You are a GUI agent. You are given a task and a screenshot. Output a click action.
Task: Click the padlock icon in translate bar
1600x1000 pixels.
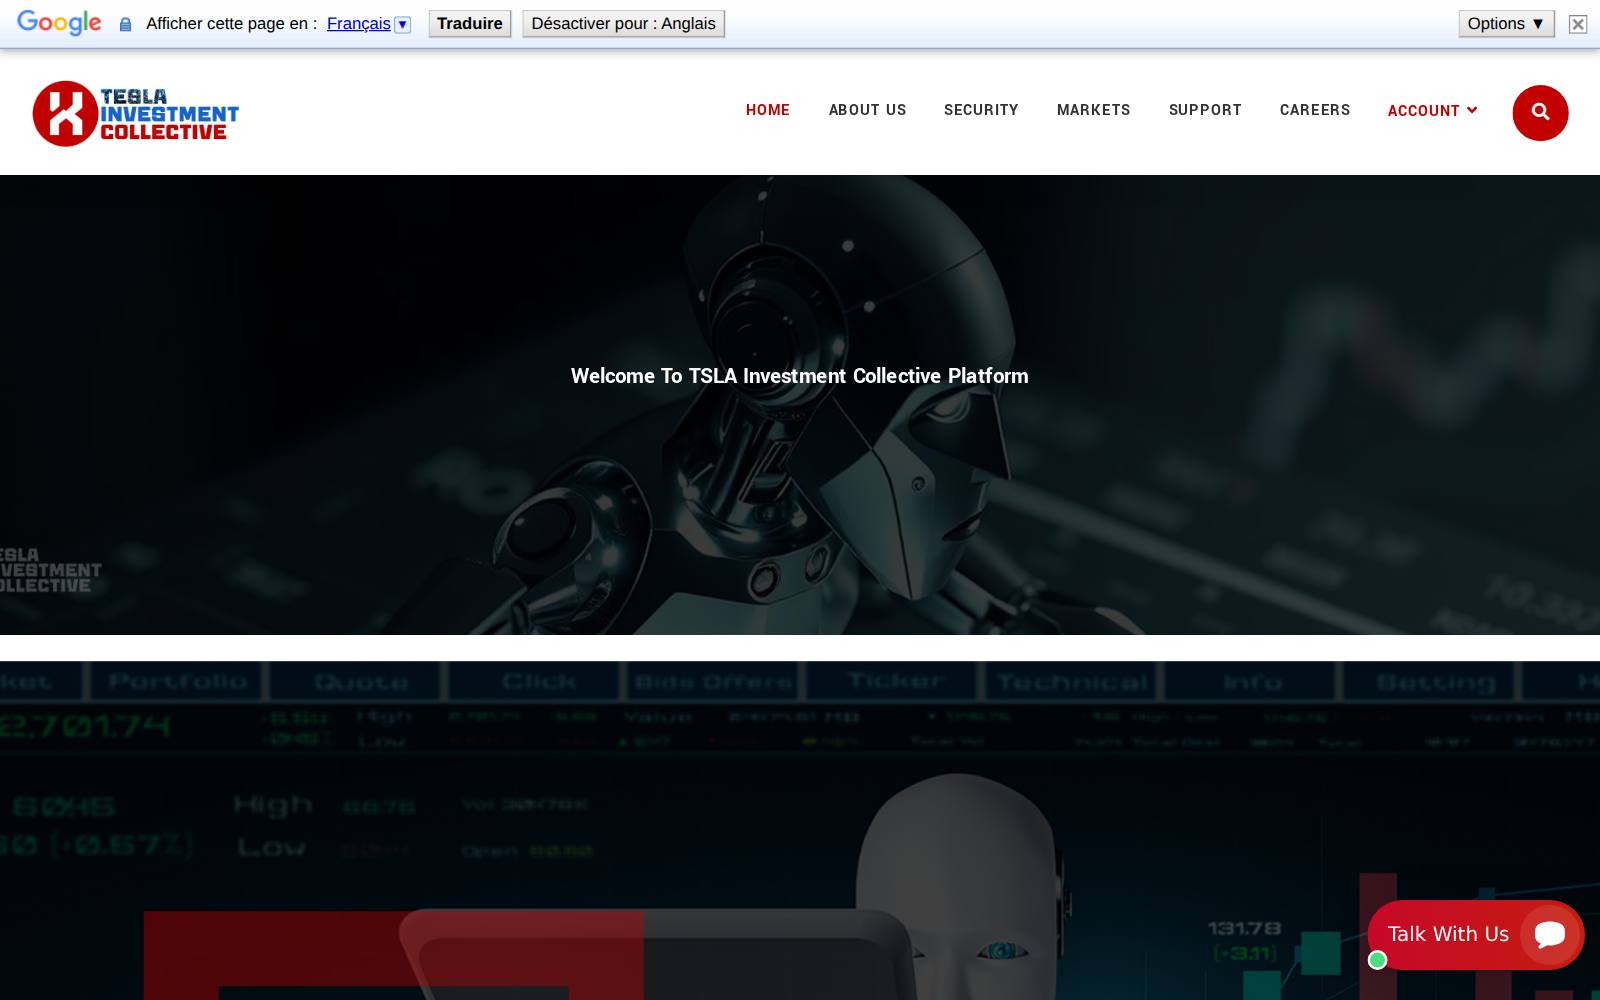click(x=125, y=24)
